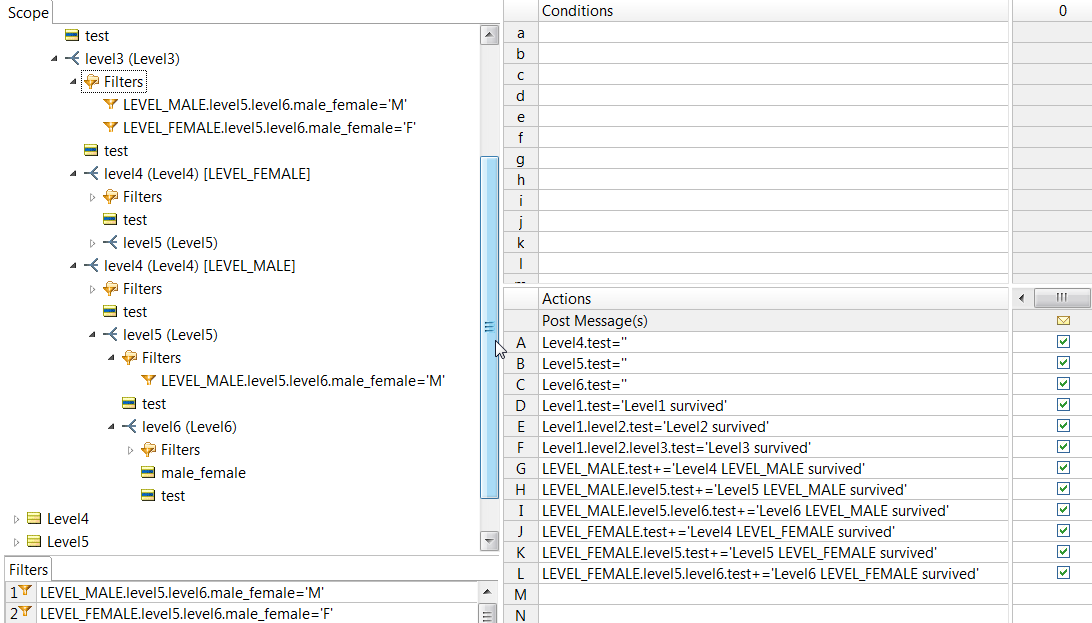Image resolution: width=1092 pixels, height=623 pixels.
Task: Select the Scope tab
Action: [x=28, y=13]
